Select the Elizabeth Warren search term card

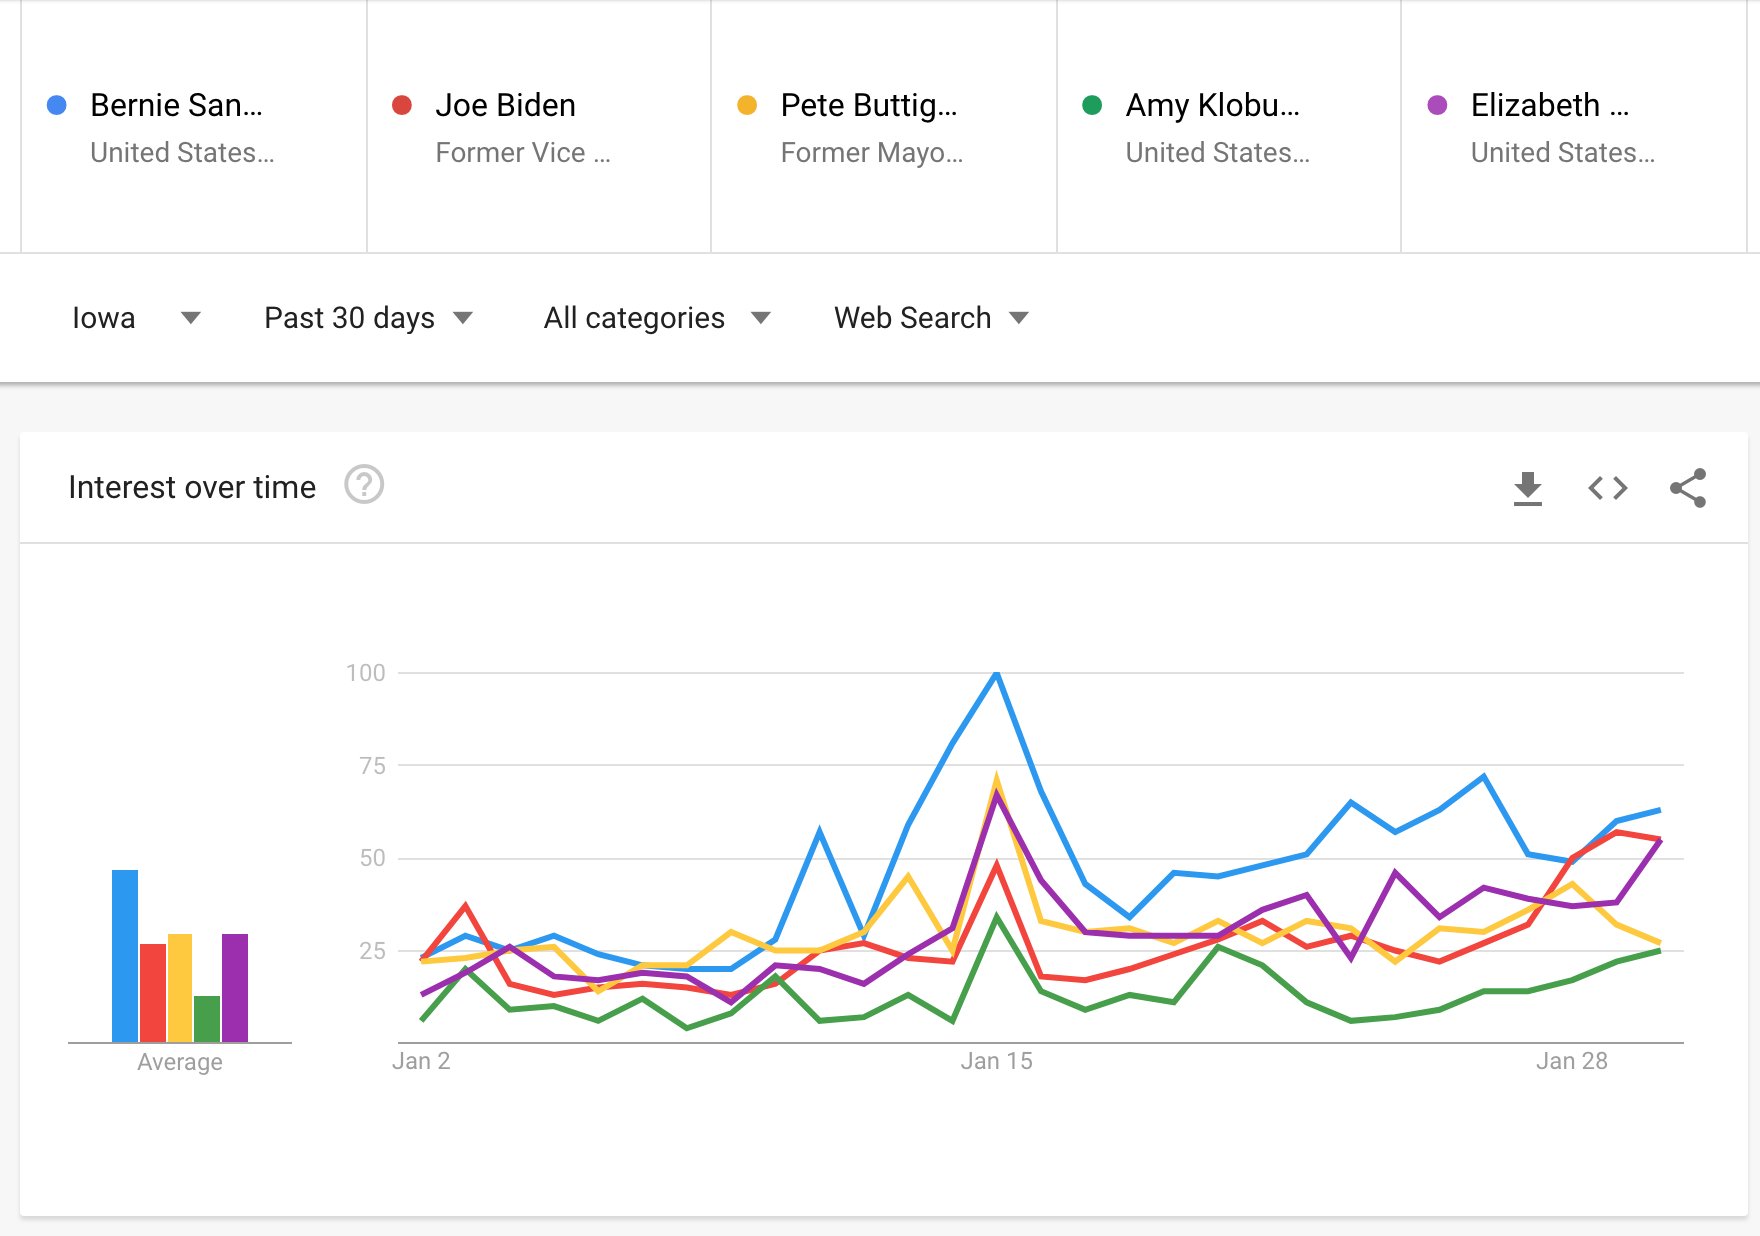(x=1574, y=126)
